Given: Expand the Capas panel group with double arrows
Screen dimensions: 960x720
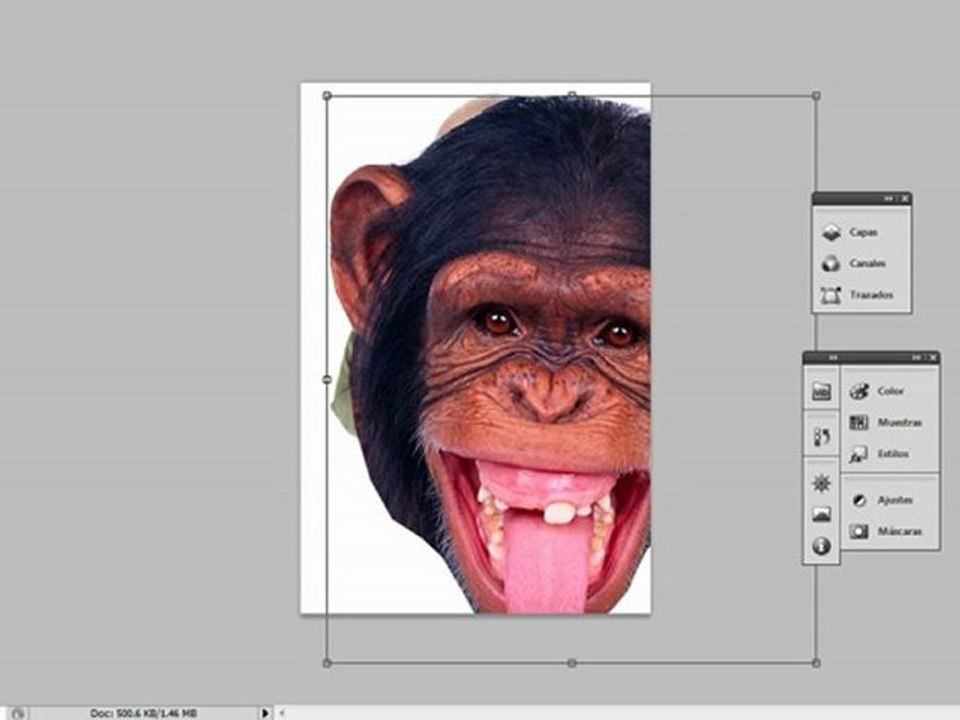Looking at the screenshot, I should click(888, 199).
